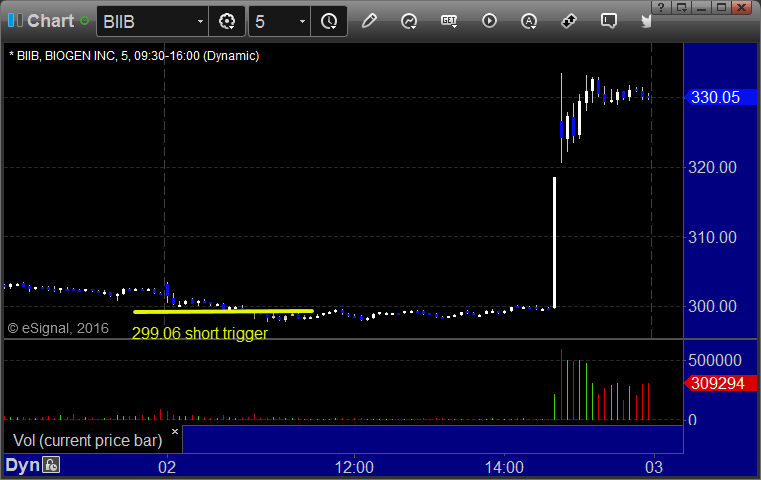Image resolution: width=761 pixels, height=480 pixels.
Task: Open the chat comment bubble icon
Action: coord(609,21)
